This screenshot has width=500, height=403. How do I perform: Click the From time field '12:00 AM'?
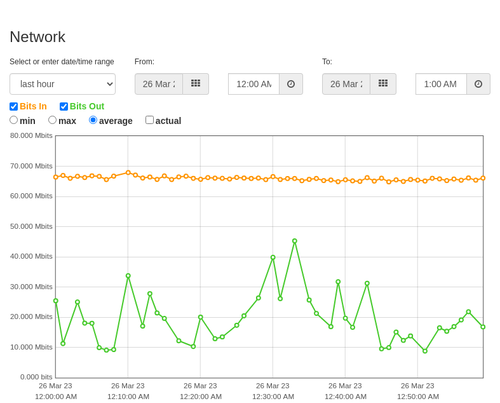coord(254,84)
